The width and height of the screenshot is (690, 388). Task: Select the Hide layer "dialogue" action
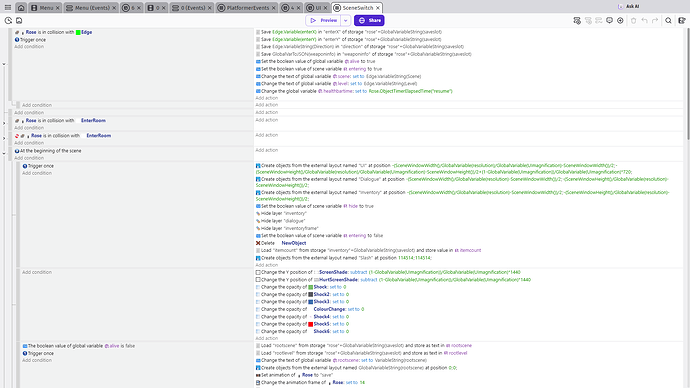(x=280, y=221)
